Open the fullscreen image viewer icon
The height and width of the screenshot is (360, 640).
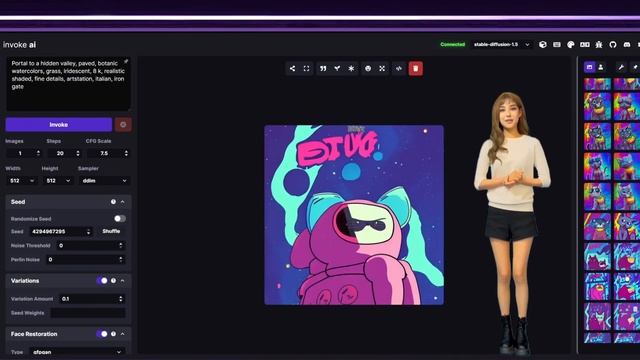tap(307, 69)
